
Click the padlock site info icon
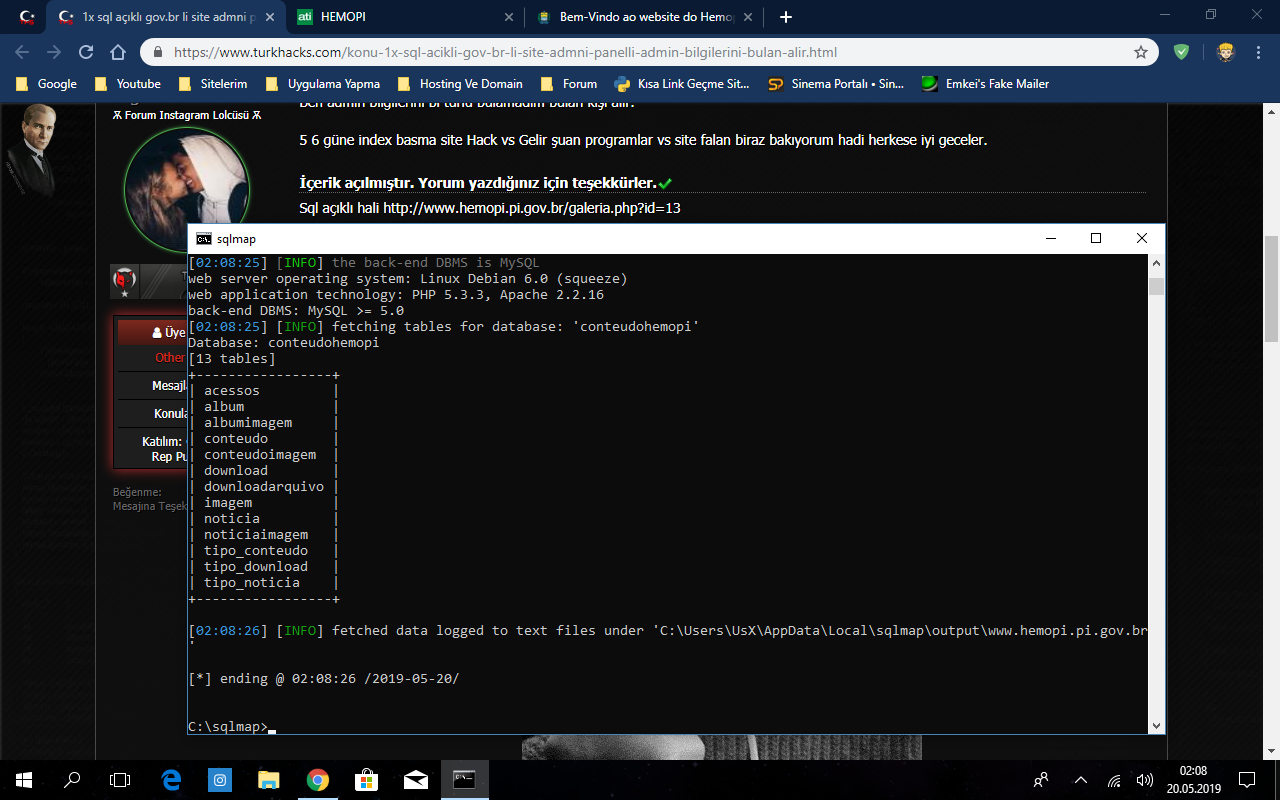(x=158, y=52)
